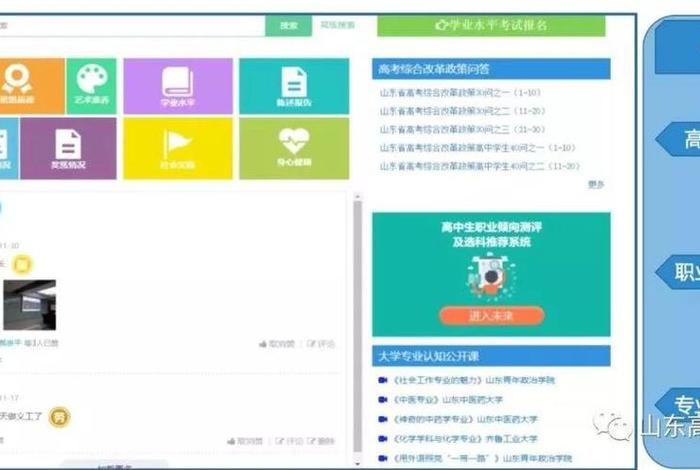This screenshot has width=700, height=470.
Task: Open the green heartbeat 身心健康 tile
Action: point(294,149)
